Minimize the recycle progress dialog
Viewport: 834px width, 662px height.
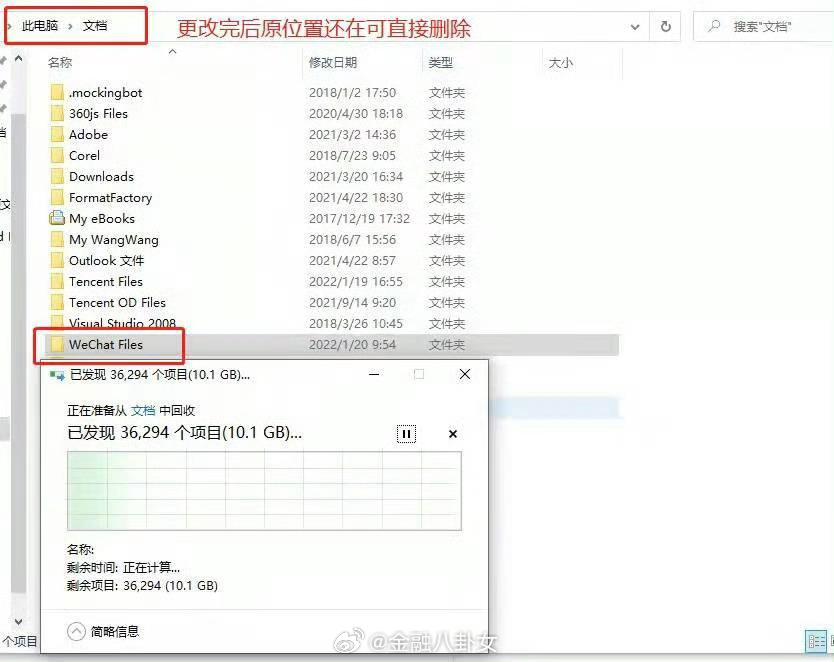pyautogui.click(x=374, y=374)
